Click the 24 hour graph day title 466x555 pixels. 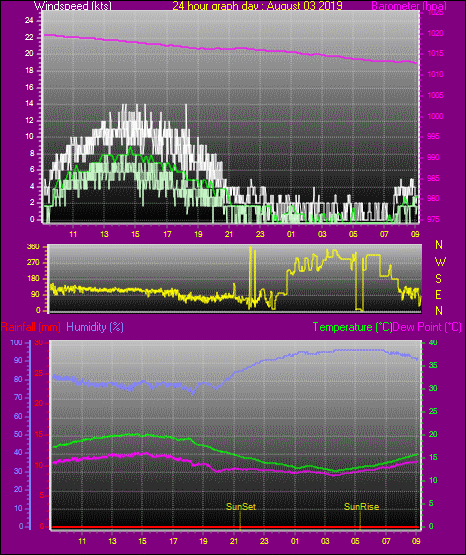point(257,6)
